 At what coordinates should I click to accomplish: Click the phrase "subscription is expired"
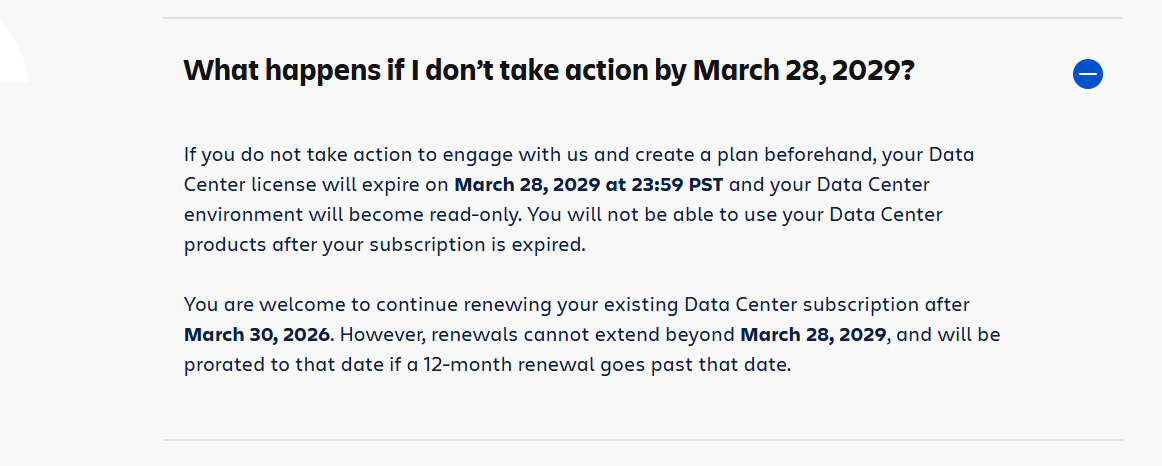pyautogui.click(x=480, y=245)
